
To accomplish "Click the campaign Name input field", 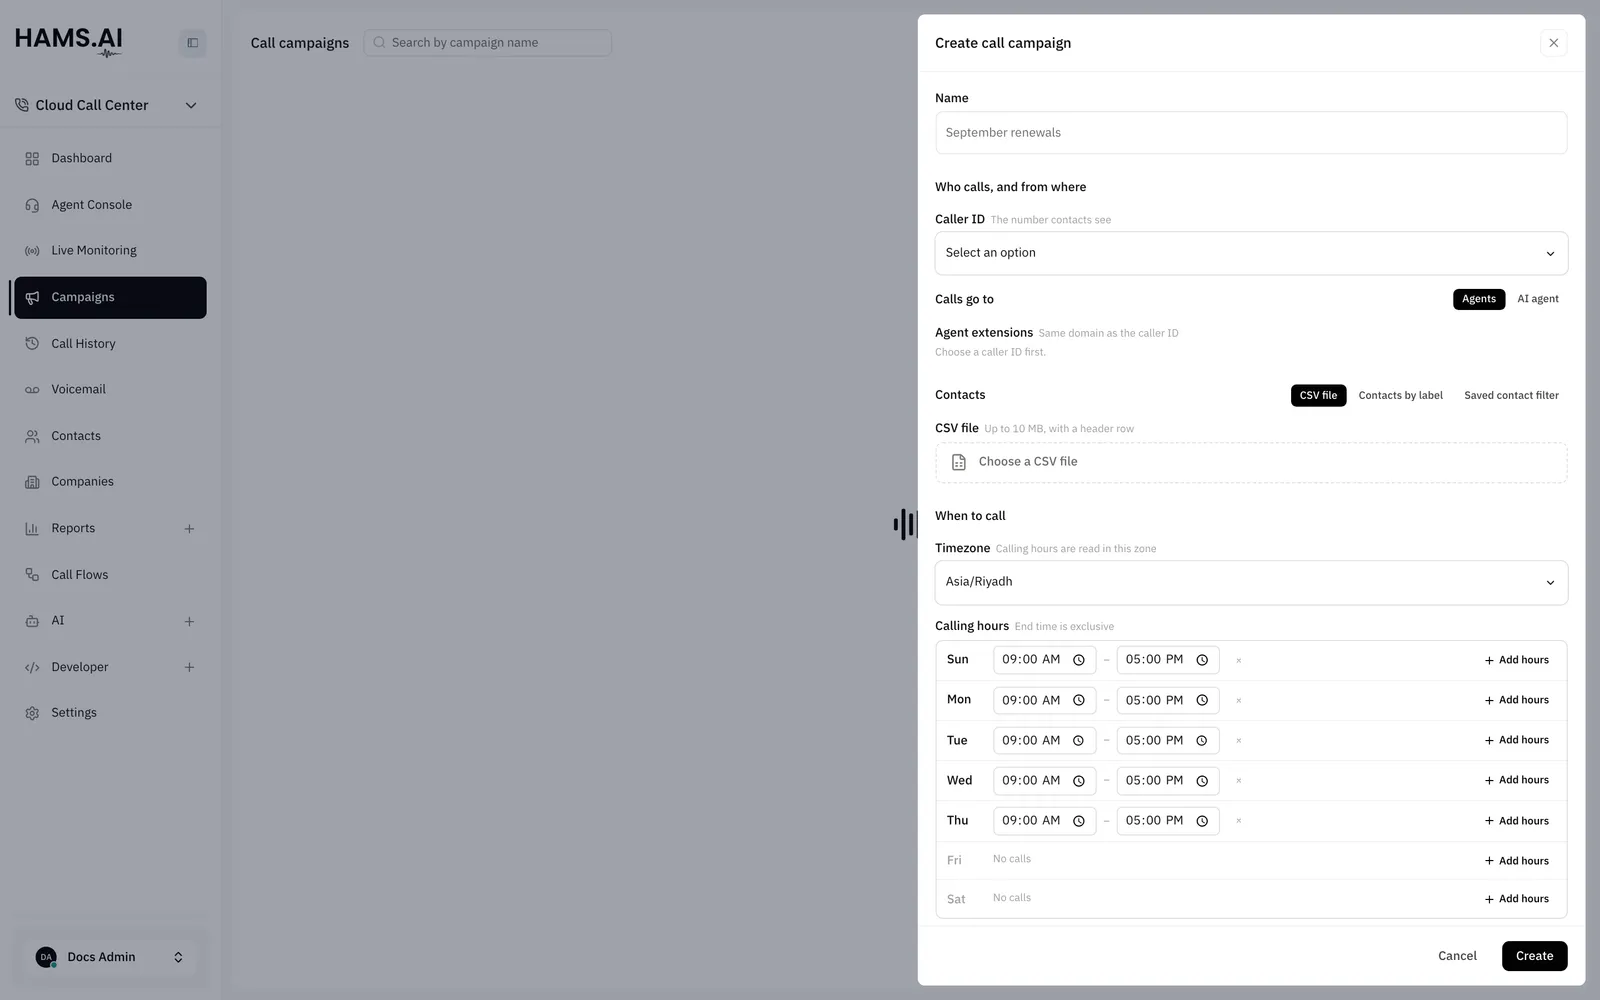I will pos(1251,133).
